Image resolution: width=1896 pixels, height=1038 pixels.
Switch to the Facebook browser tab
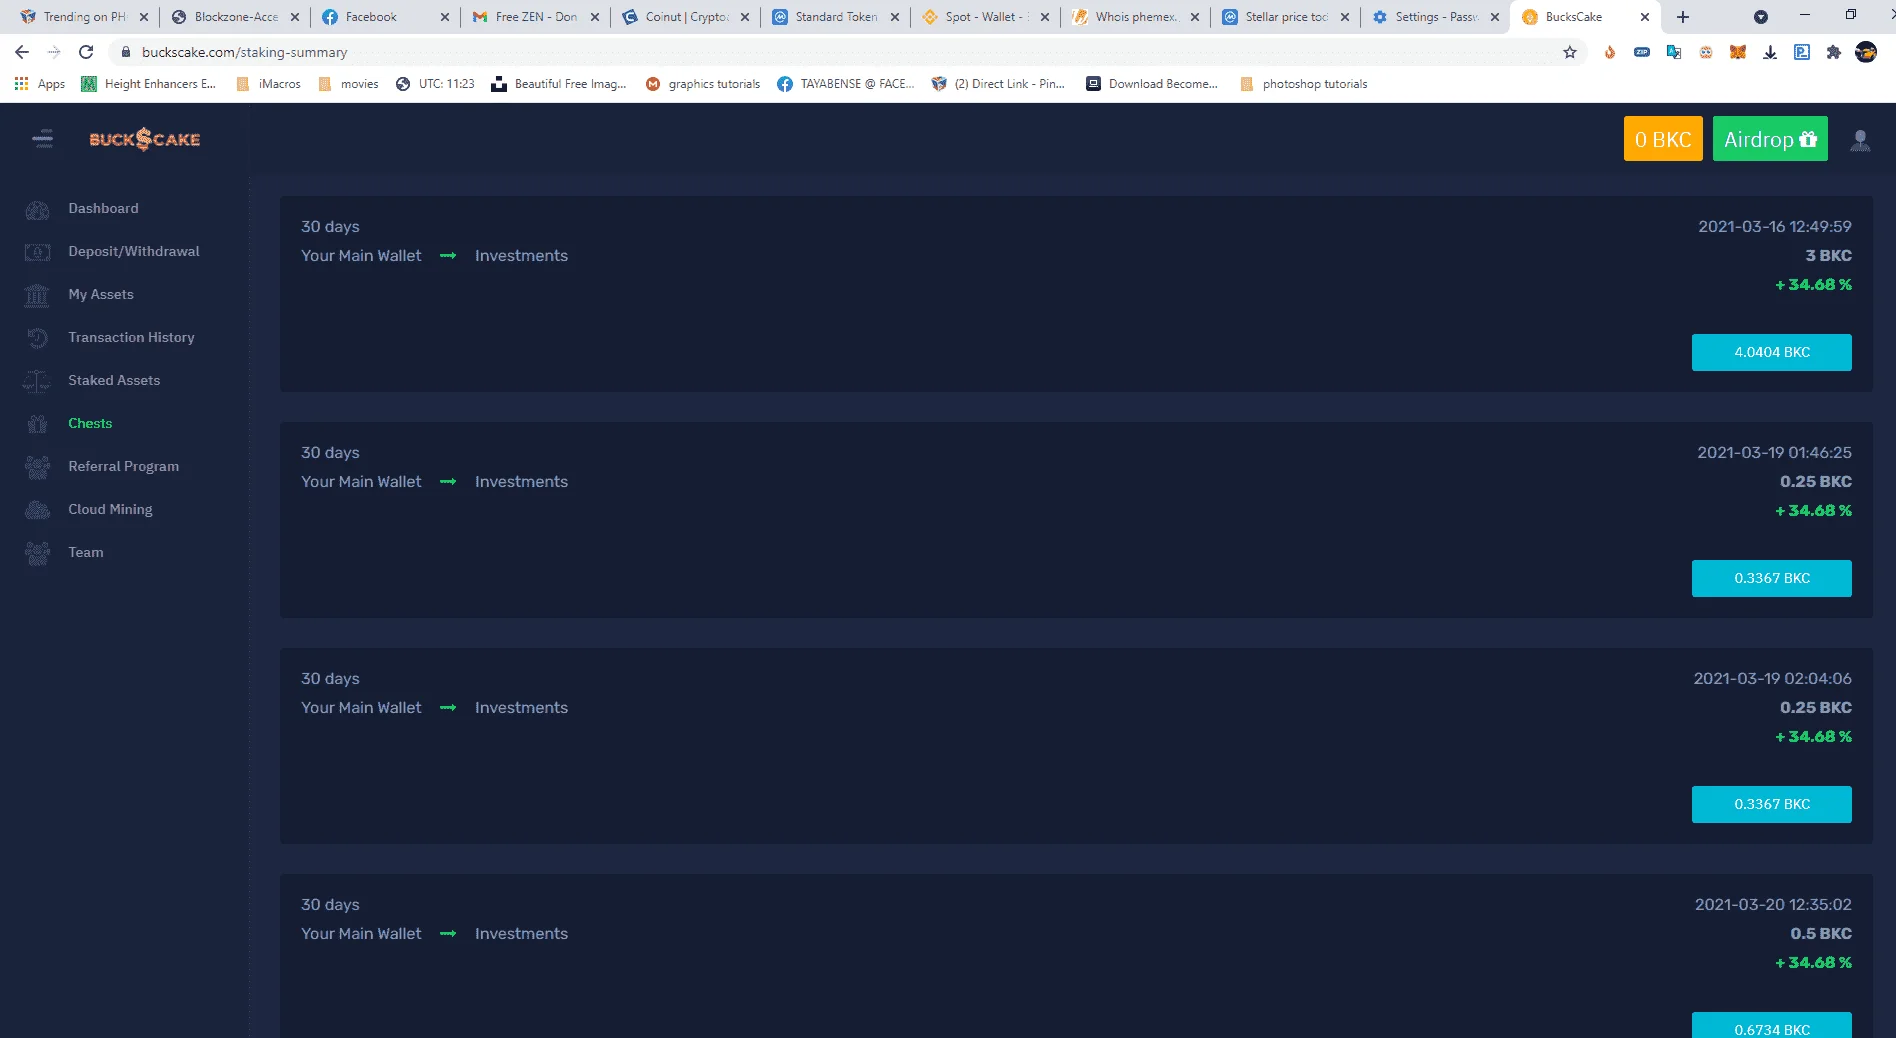click(x=385, y=17)
